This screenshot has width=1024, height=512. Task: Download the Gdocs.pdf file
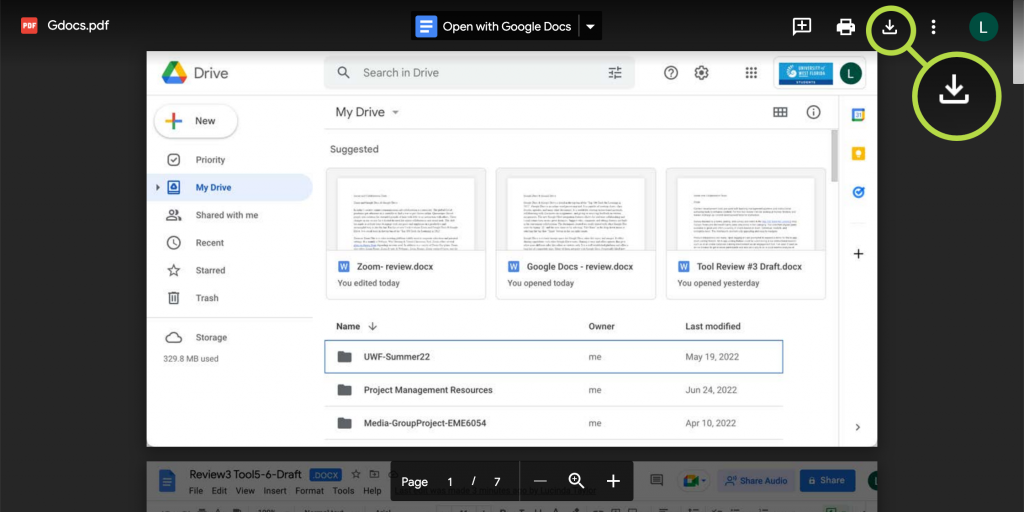click(x=889, y=27)
